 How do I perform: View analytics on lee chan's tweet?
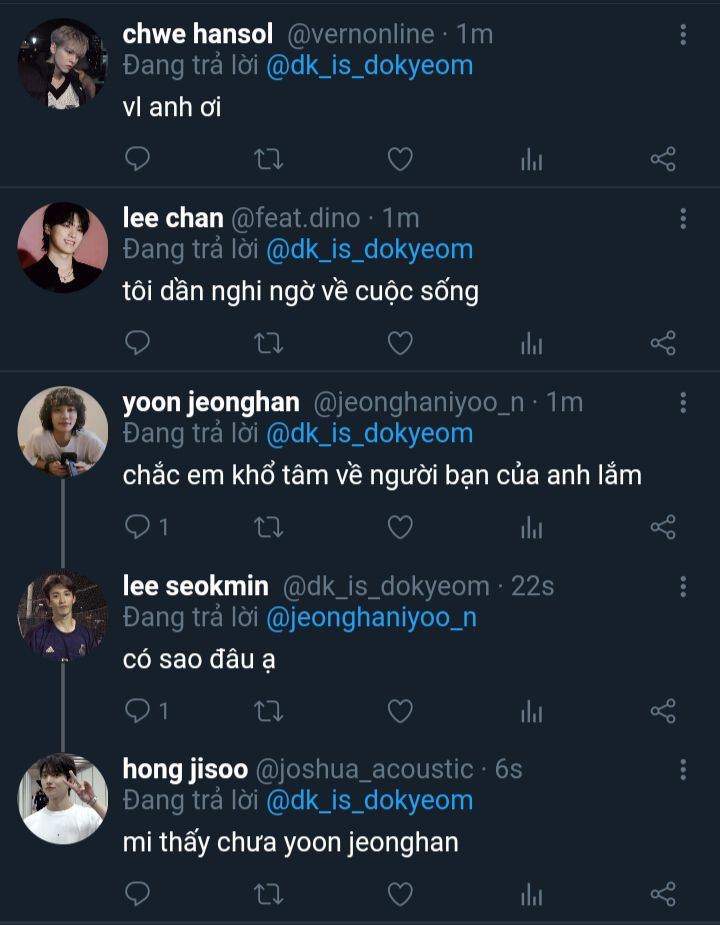(531, 343)
